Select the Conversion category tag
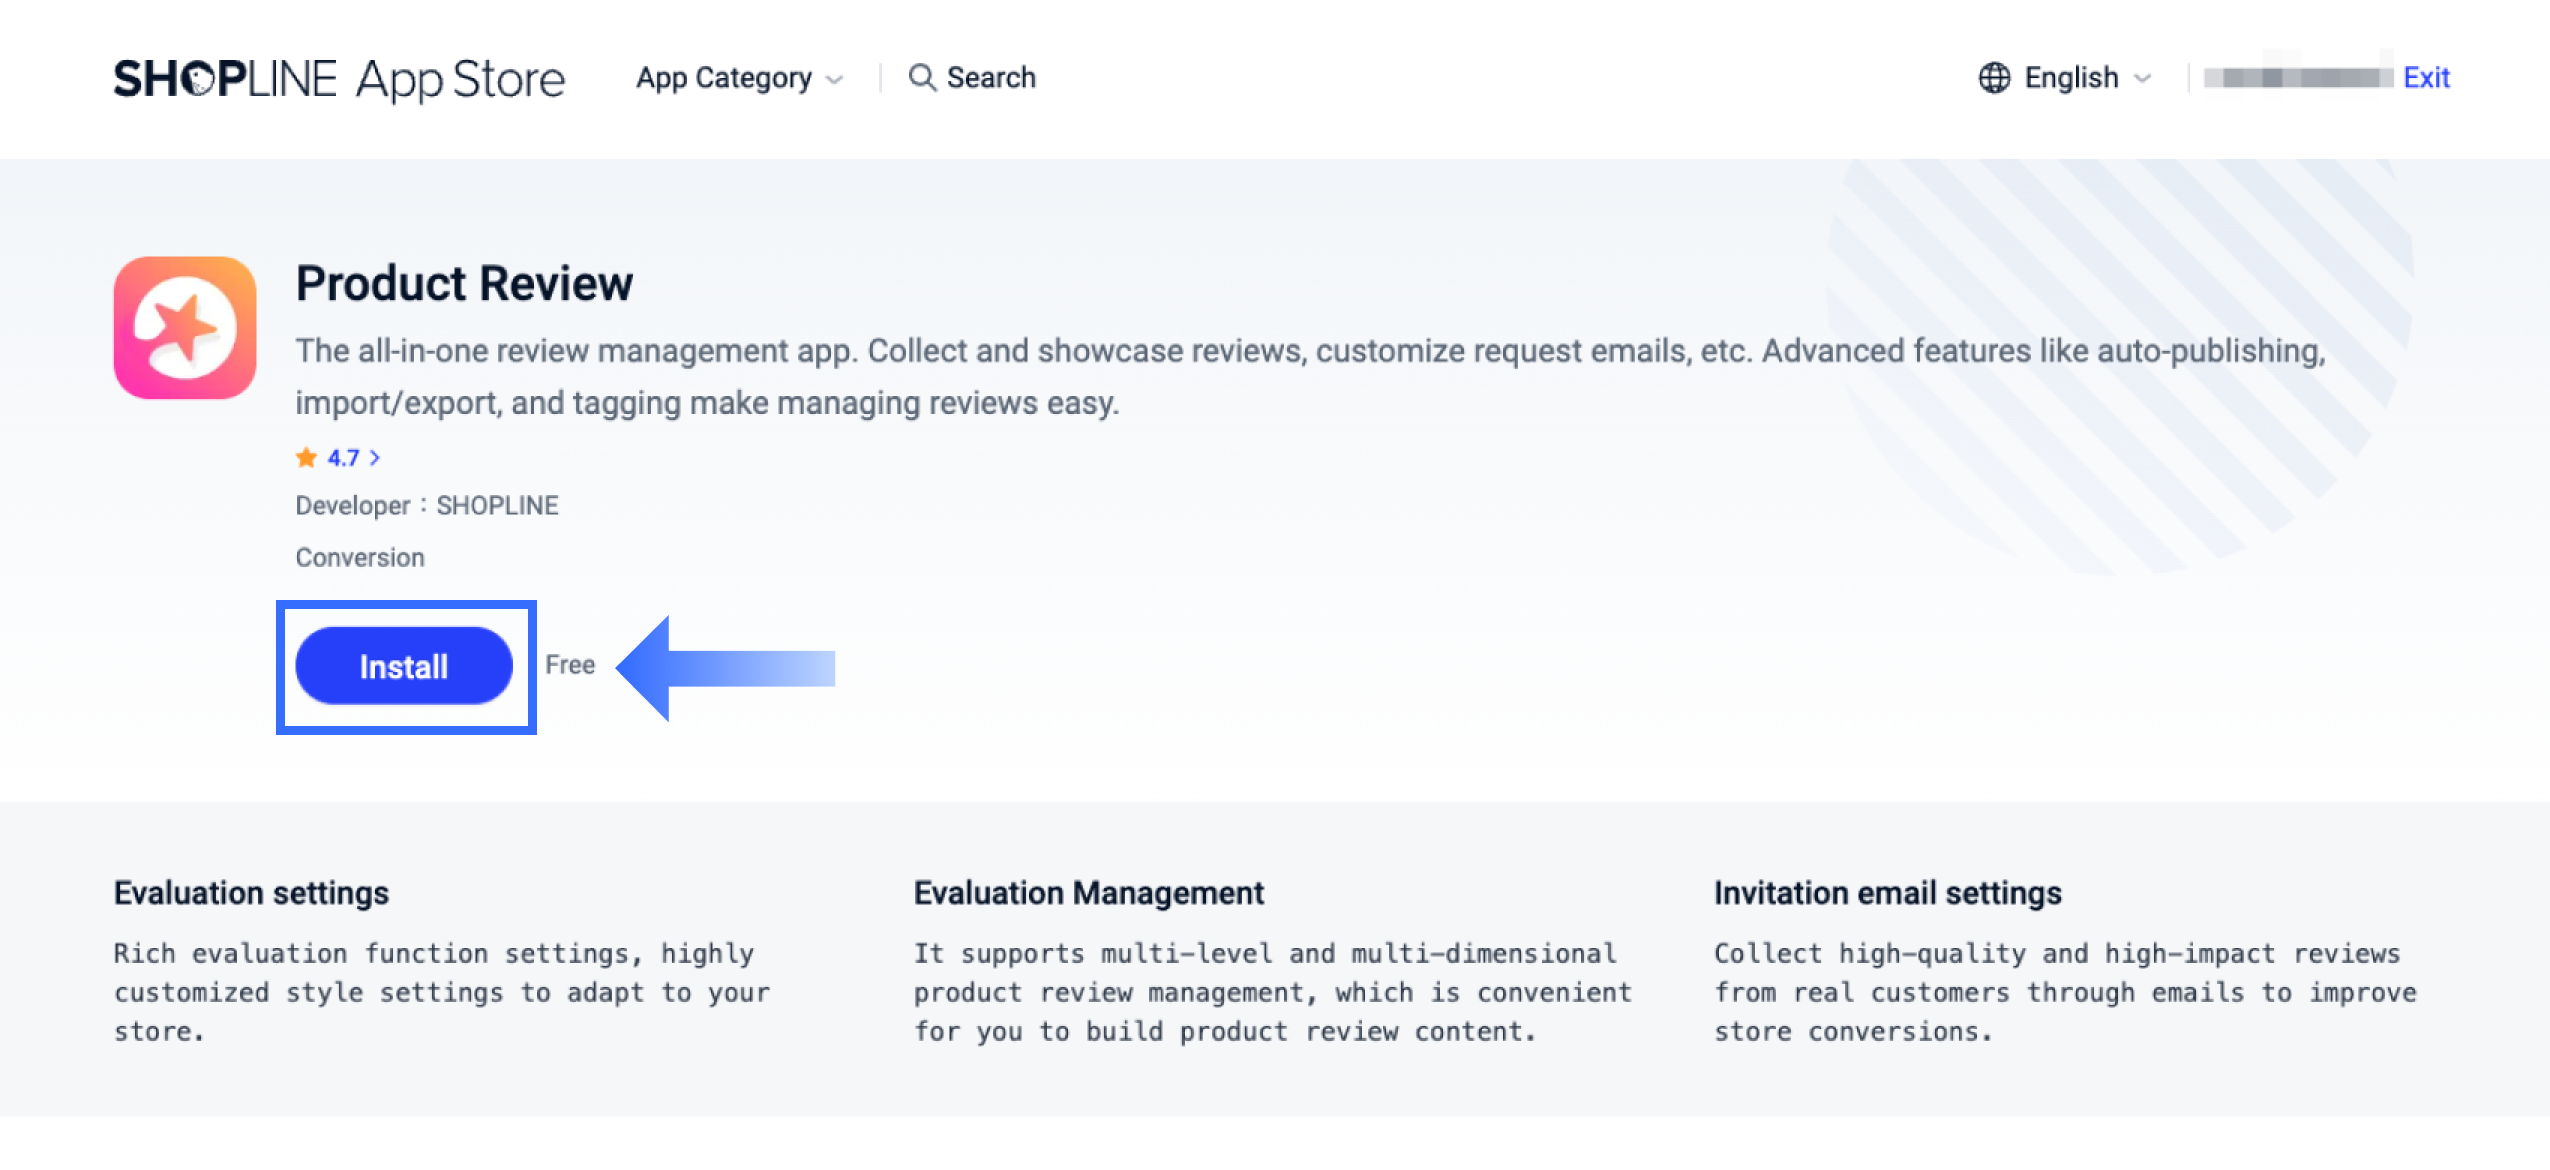Screen dimensions: 2550x1170 (359, 557)
